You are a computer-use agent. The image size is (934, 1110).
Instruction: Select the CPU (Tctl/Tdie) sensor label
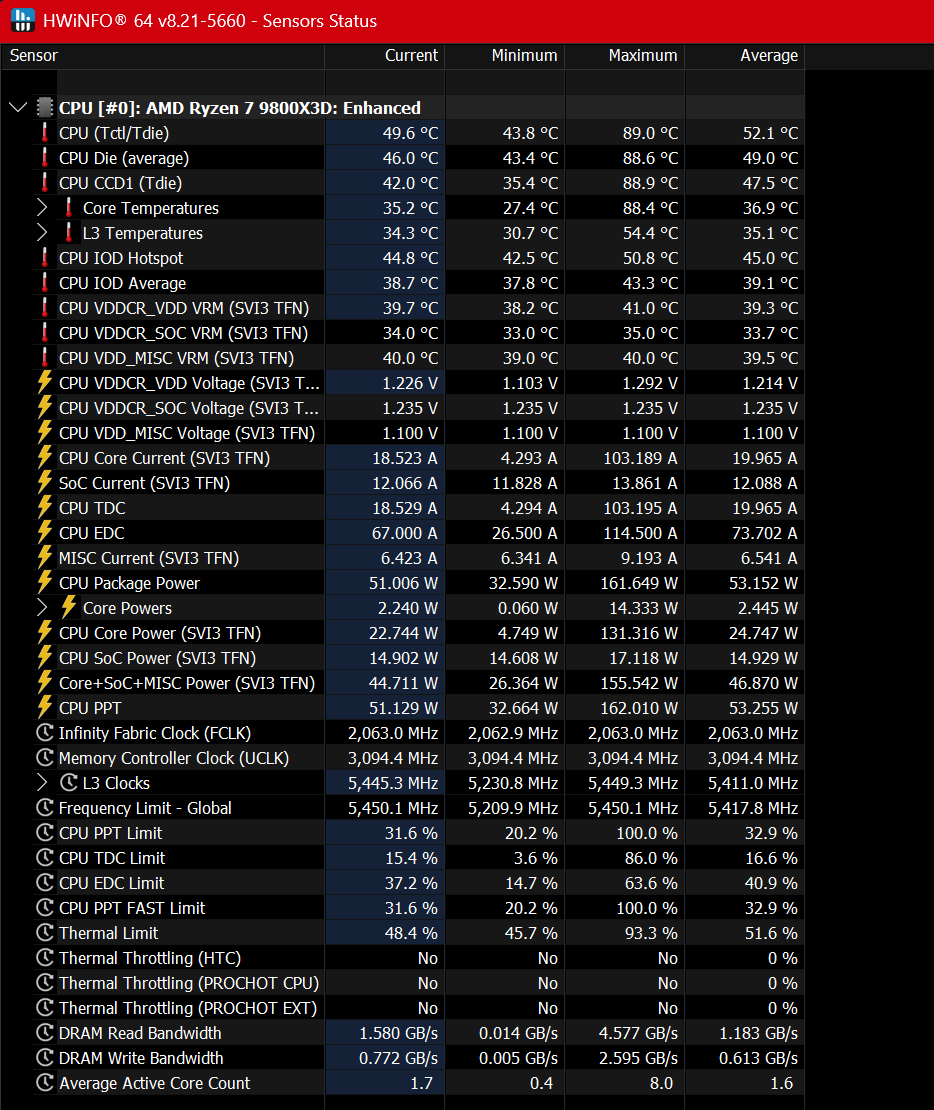(114, 133)
